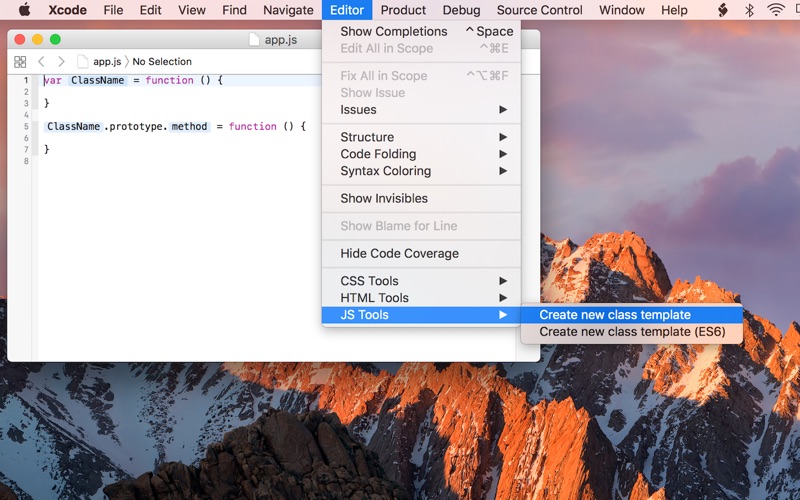Screen dimensions: 800x500
Task: Open the View menu
Action: (192, 10)
